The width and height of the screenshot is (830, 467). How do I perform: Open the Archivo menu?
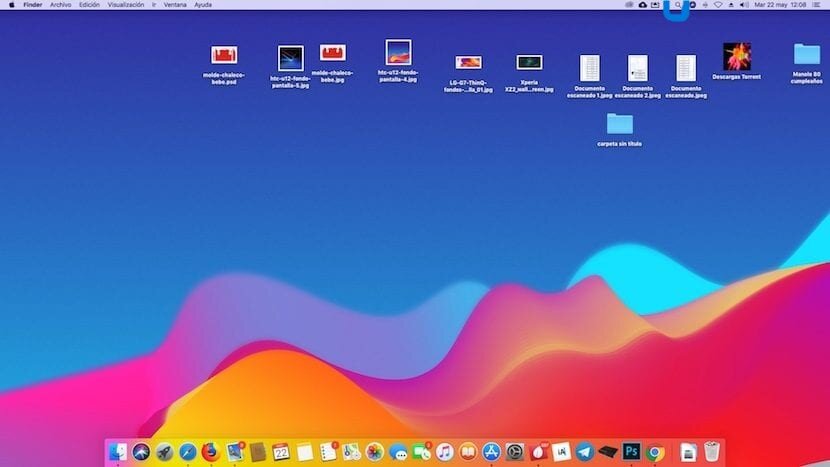pos(60,5)
